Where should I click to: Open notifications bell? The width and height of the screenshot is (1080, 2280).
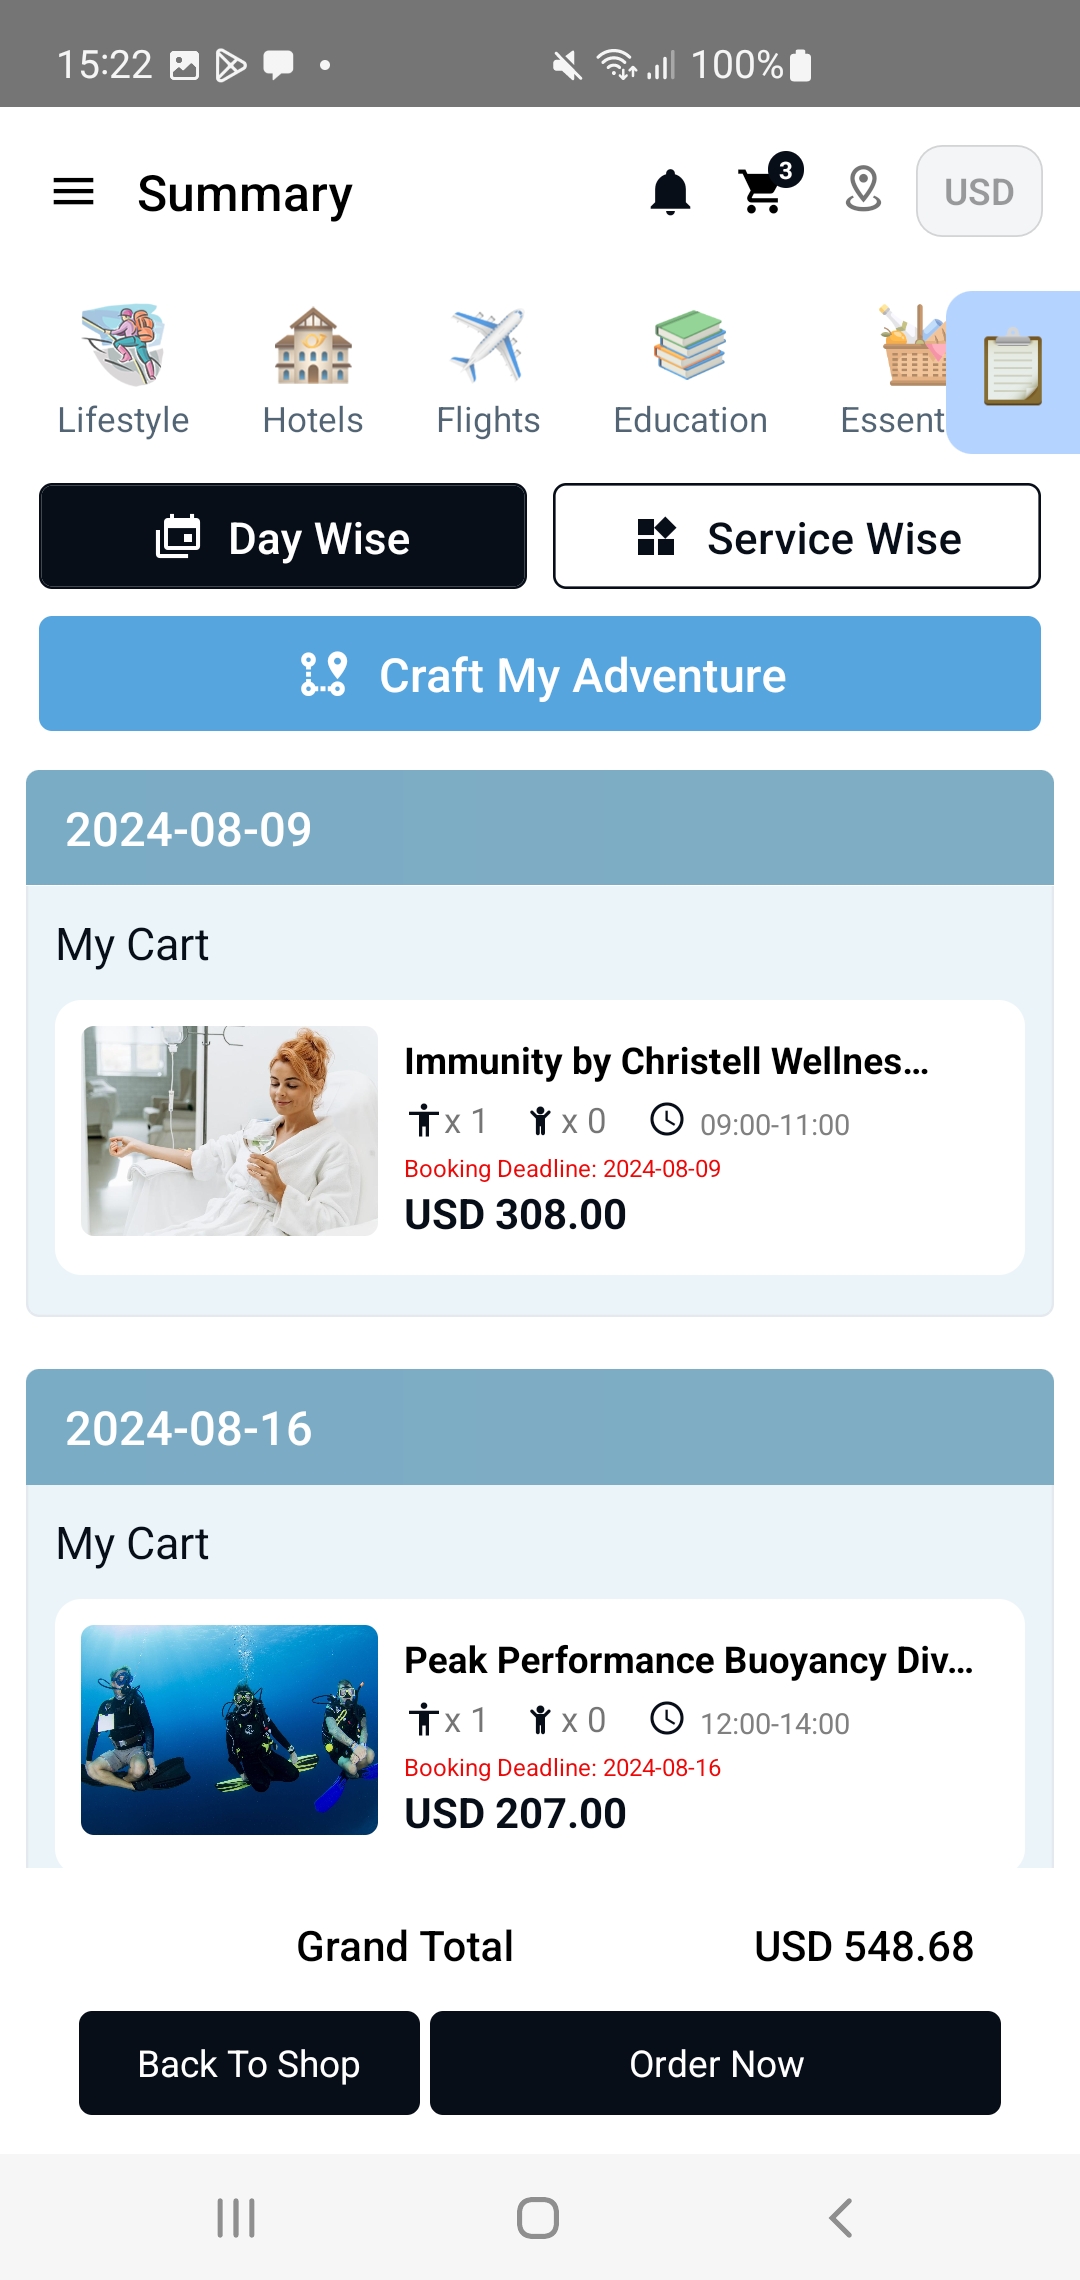click(x=670, y=192)
